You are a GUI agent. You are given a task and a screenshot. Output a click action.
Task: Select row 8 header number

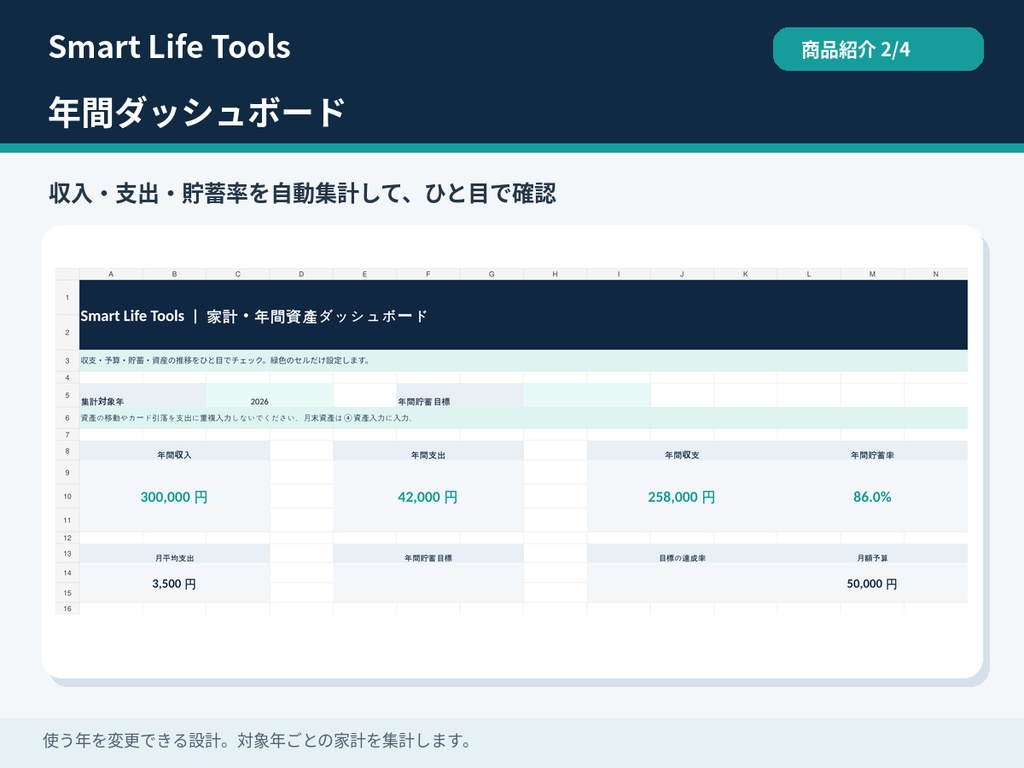tap(67, 451)
